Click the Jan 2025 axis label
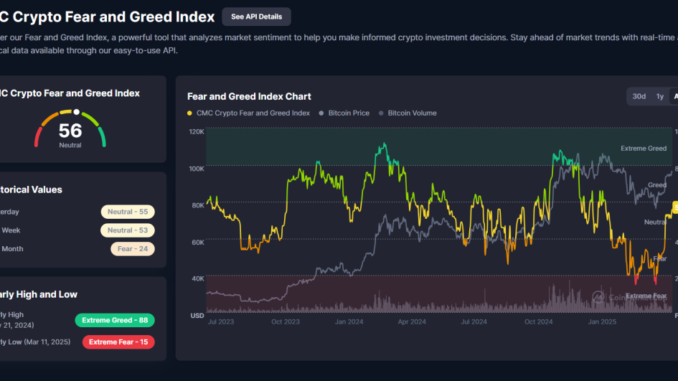The height and width of the screenshot is (381, 678). (x=602, y=322)
